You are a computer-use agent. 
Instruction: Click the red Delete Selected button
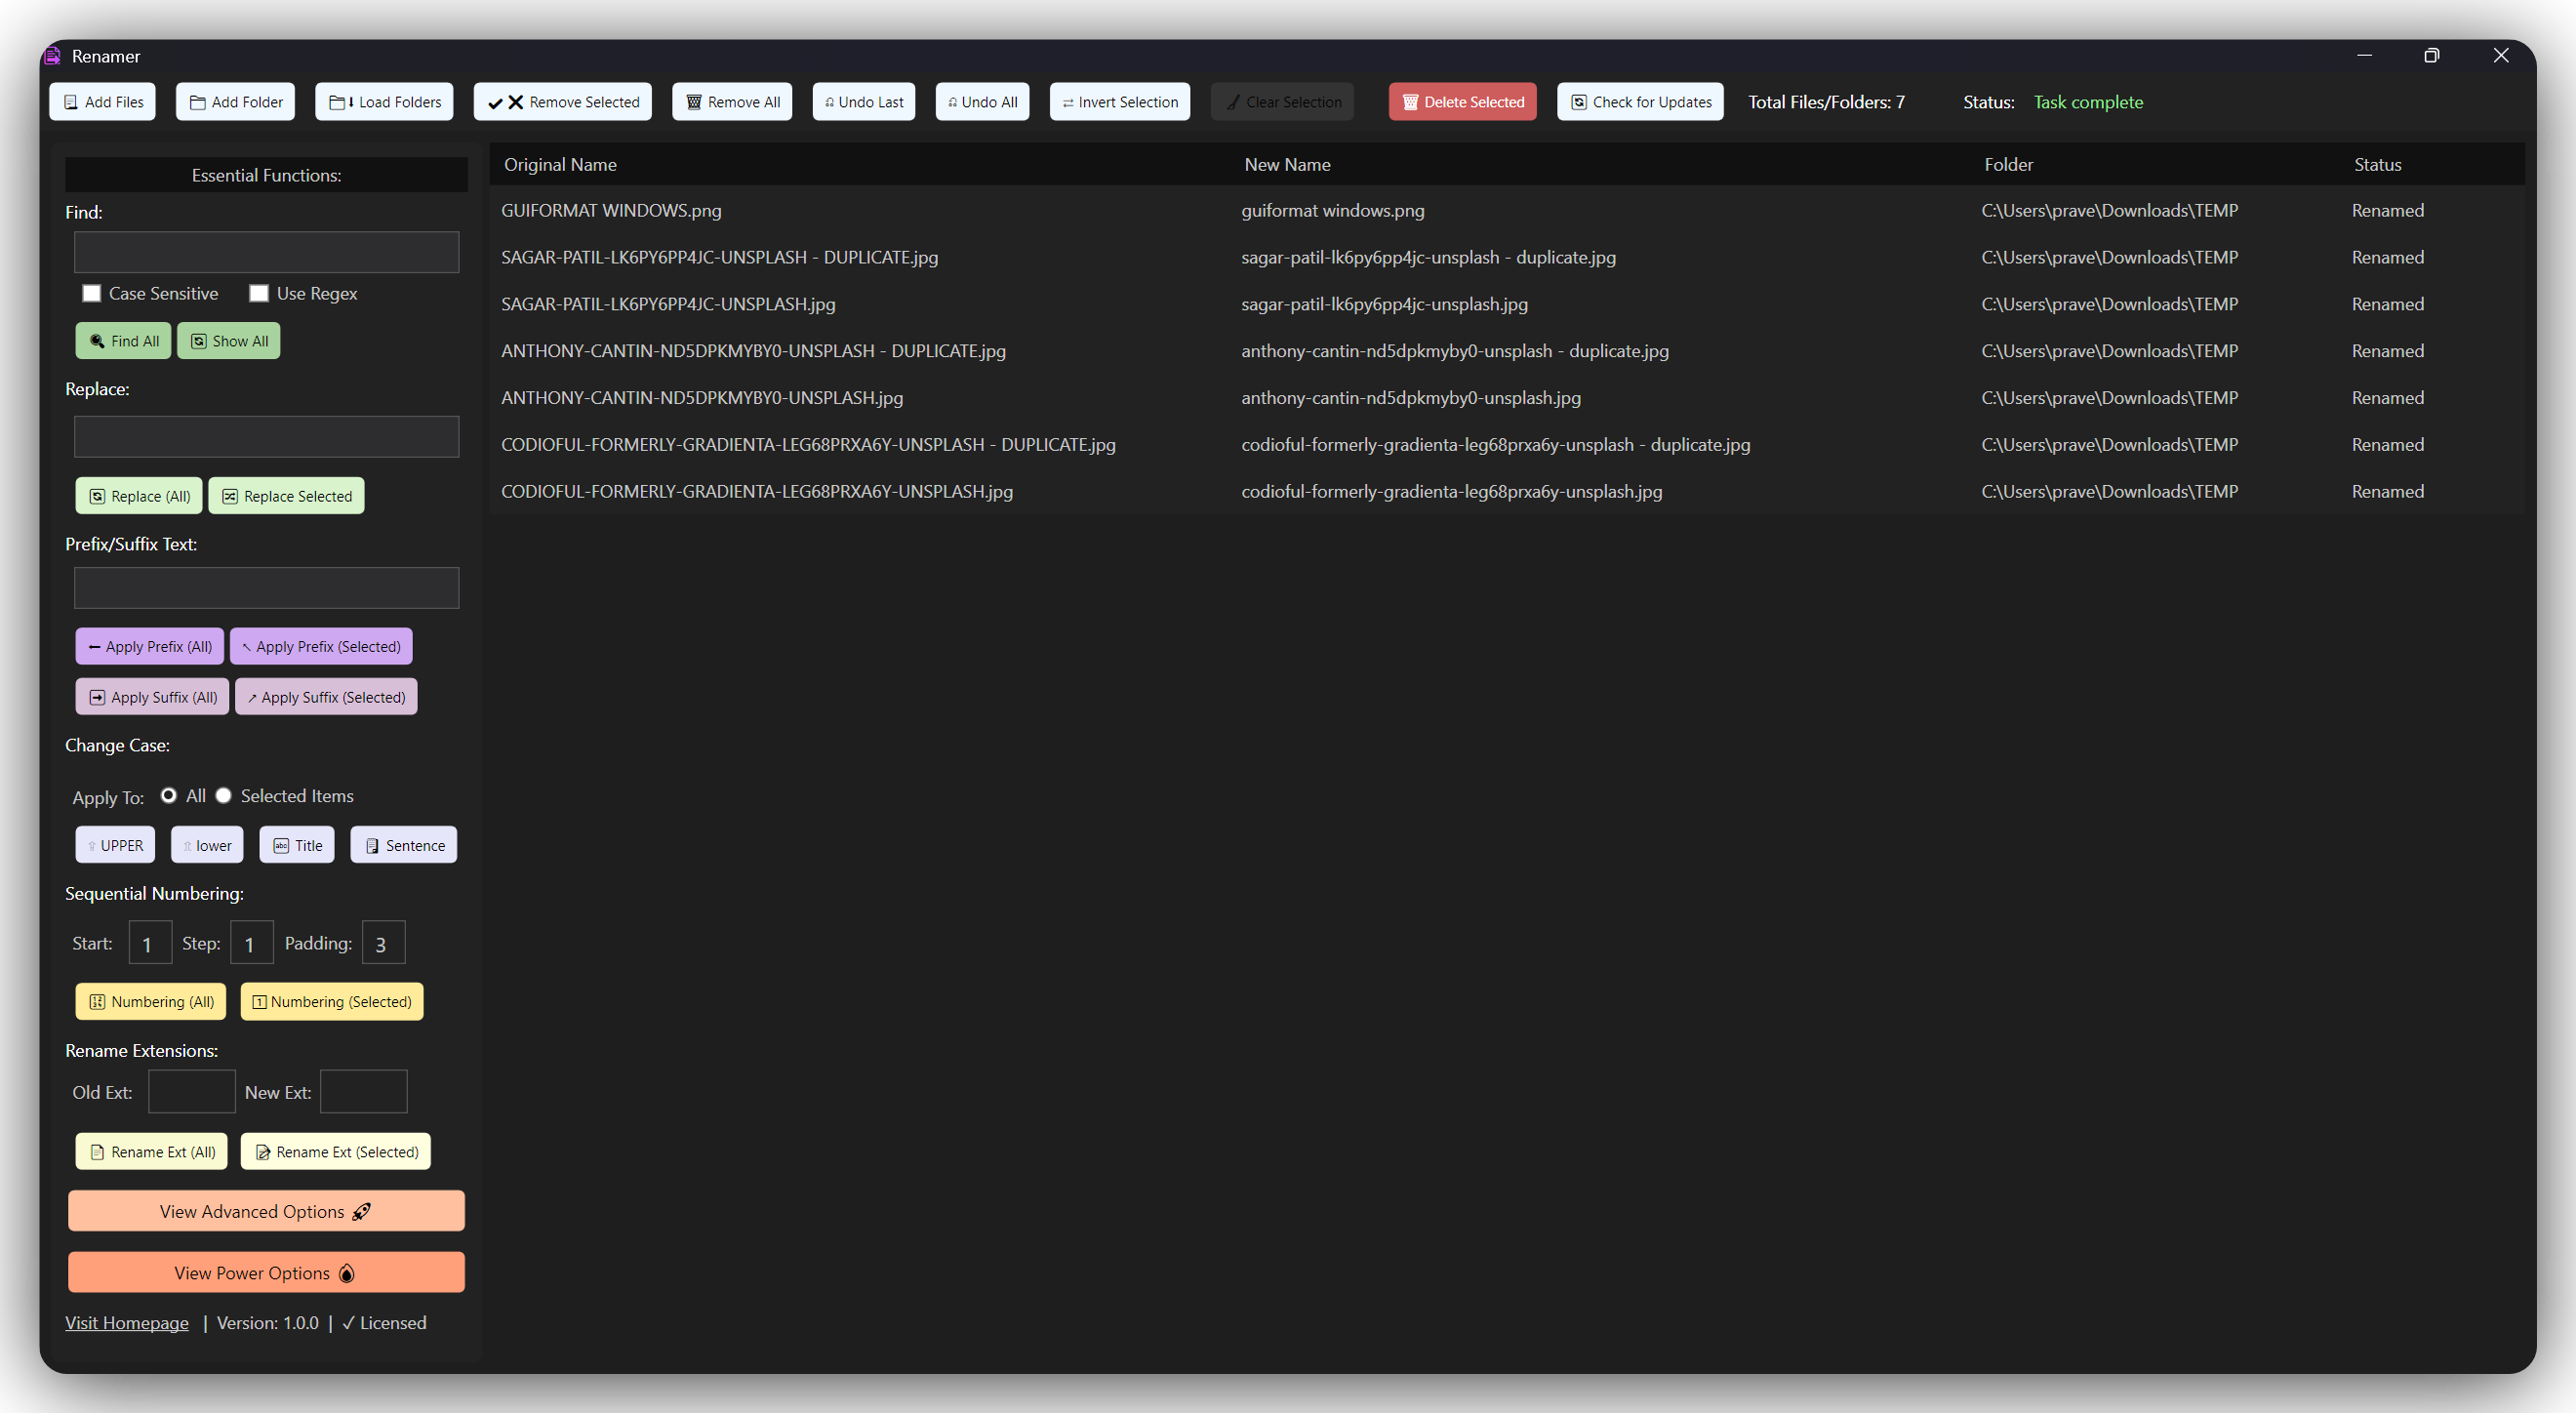pyautogui.click(x=1462, y=101)
